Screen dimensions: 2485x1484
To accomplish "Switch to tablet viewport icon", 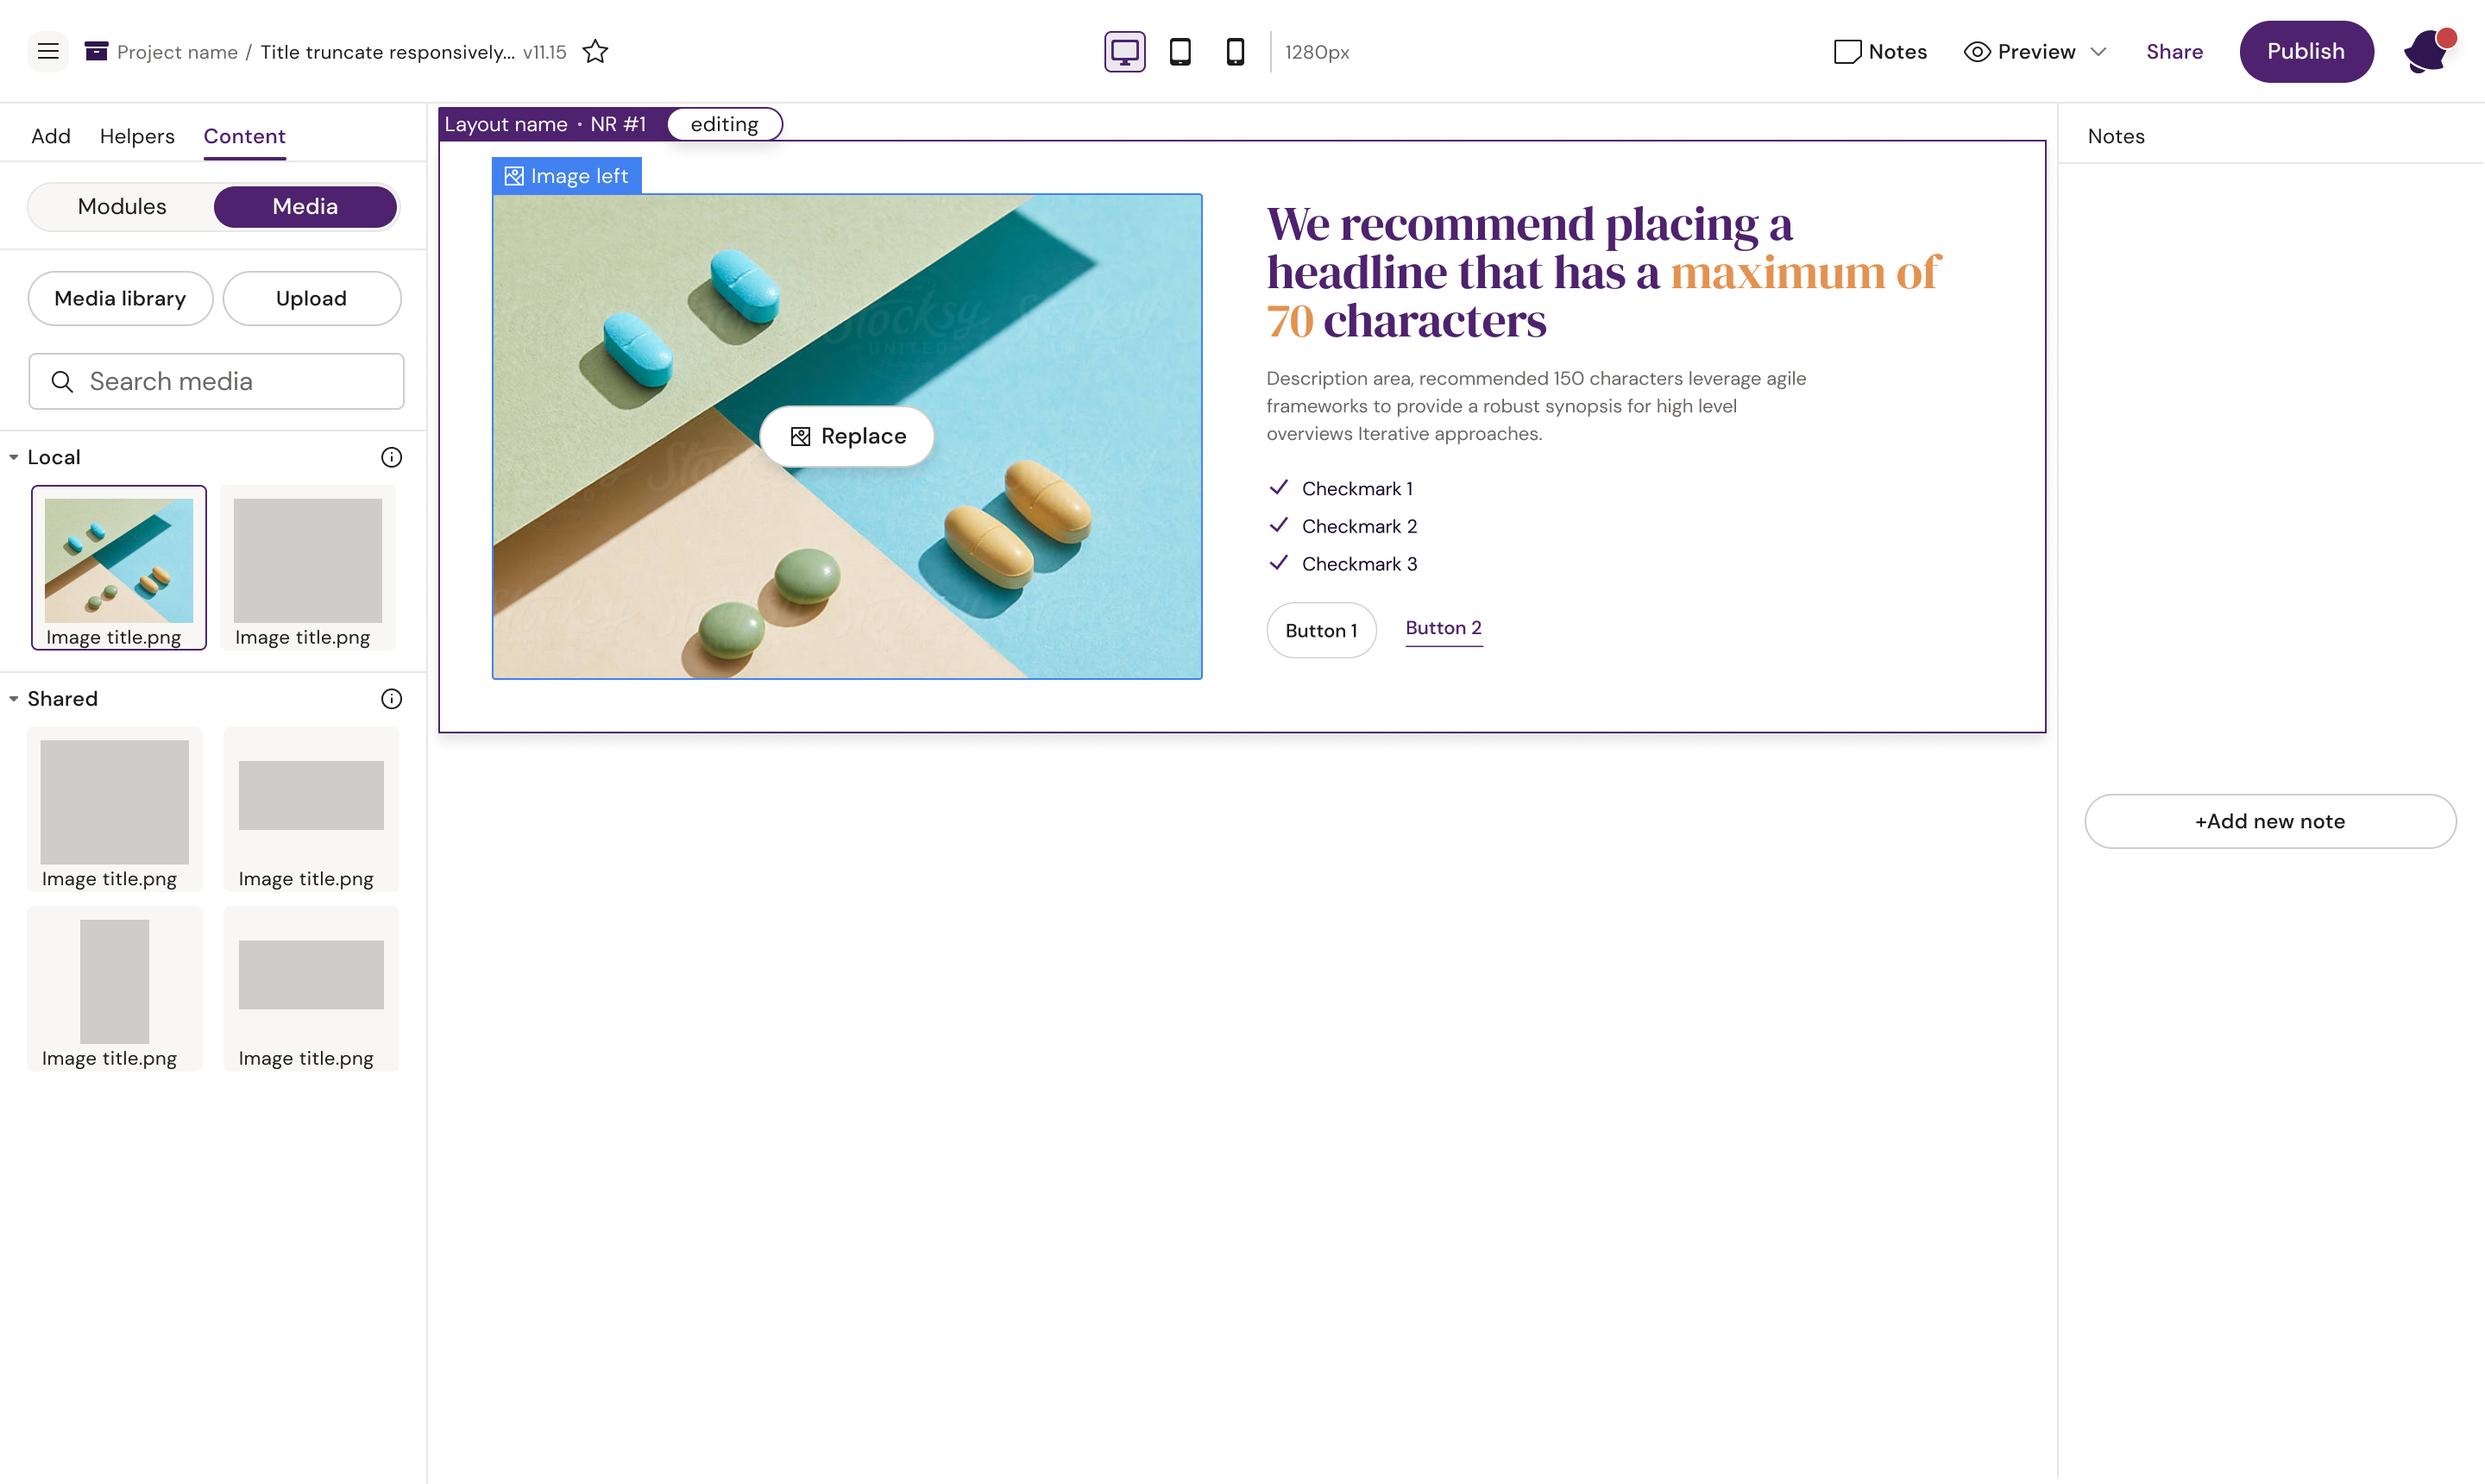I will (1180, 51).
